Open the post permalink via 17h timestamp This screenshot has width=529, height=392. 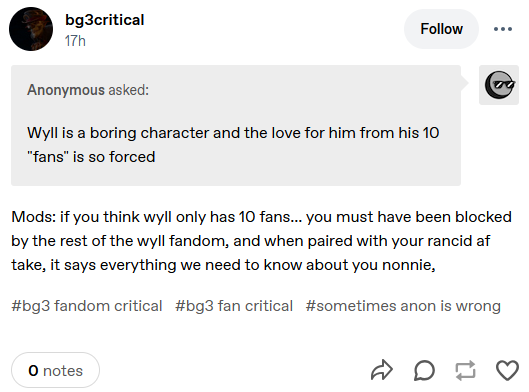click(75, 41)
